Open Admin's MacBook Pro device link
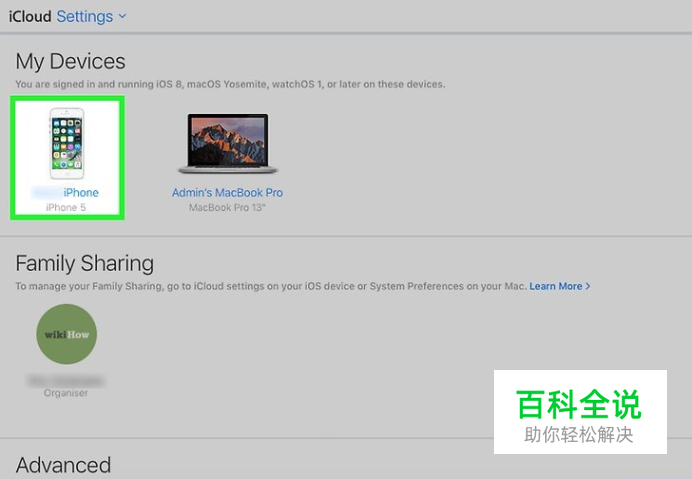 [227, 192]
